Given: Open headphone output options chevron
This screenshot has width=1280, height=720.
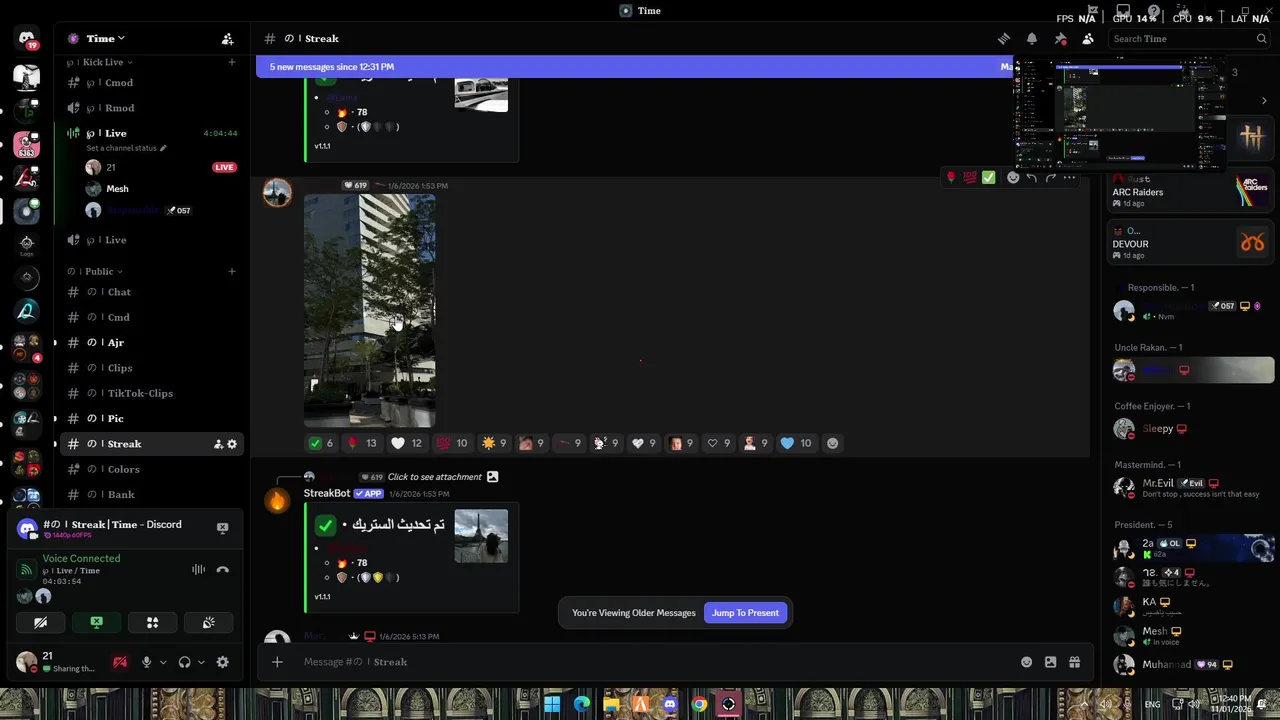Looking at the screenshot, I should tap(201, 662).
